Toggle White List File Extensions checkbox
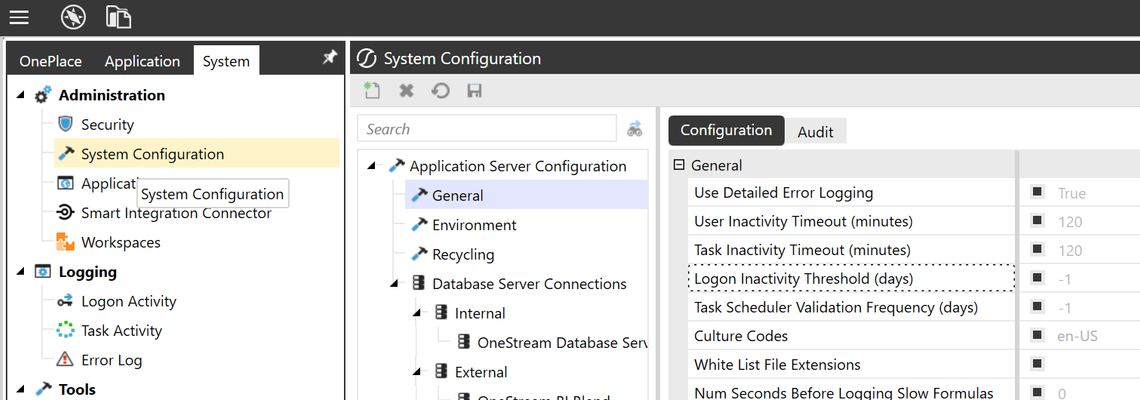The width and height of the screenshot is (1140, 400). pos(1037,364)
